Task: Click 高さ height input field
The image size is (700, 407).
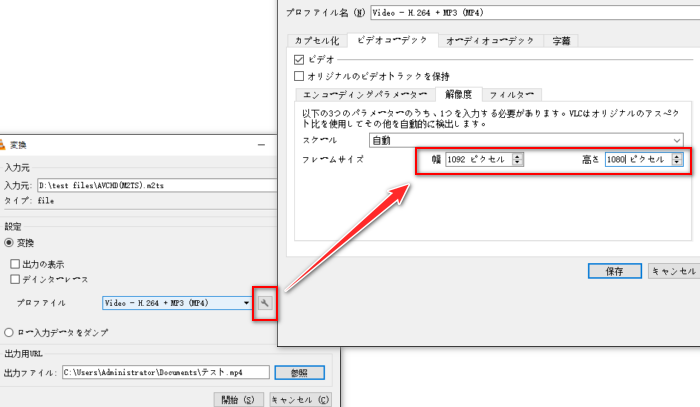Action: tap(639, 159)
